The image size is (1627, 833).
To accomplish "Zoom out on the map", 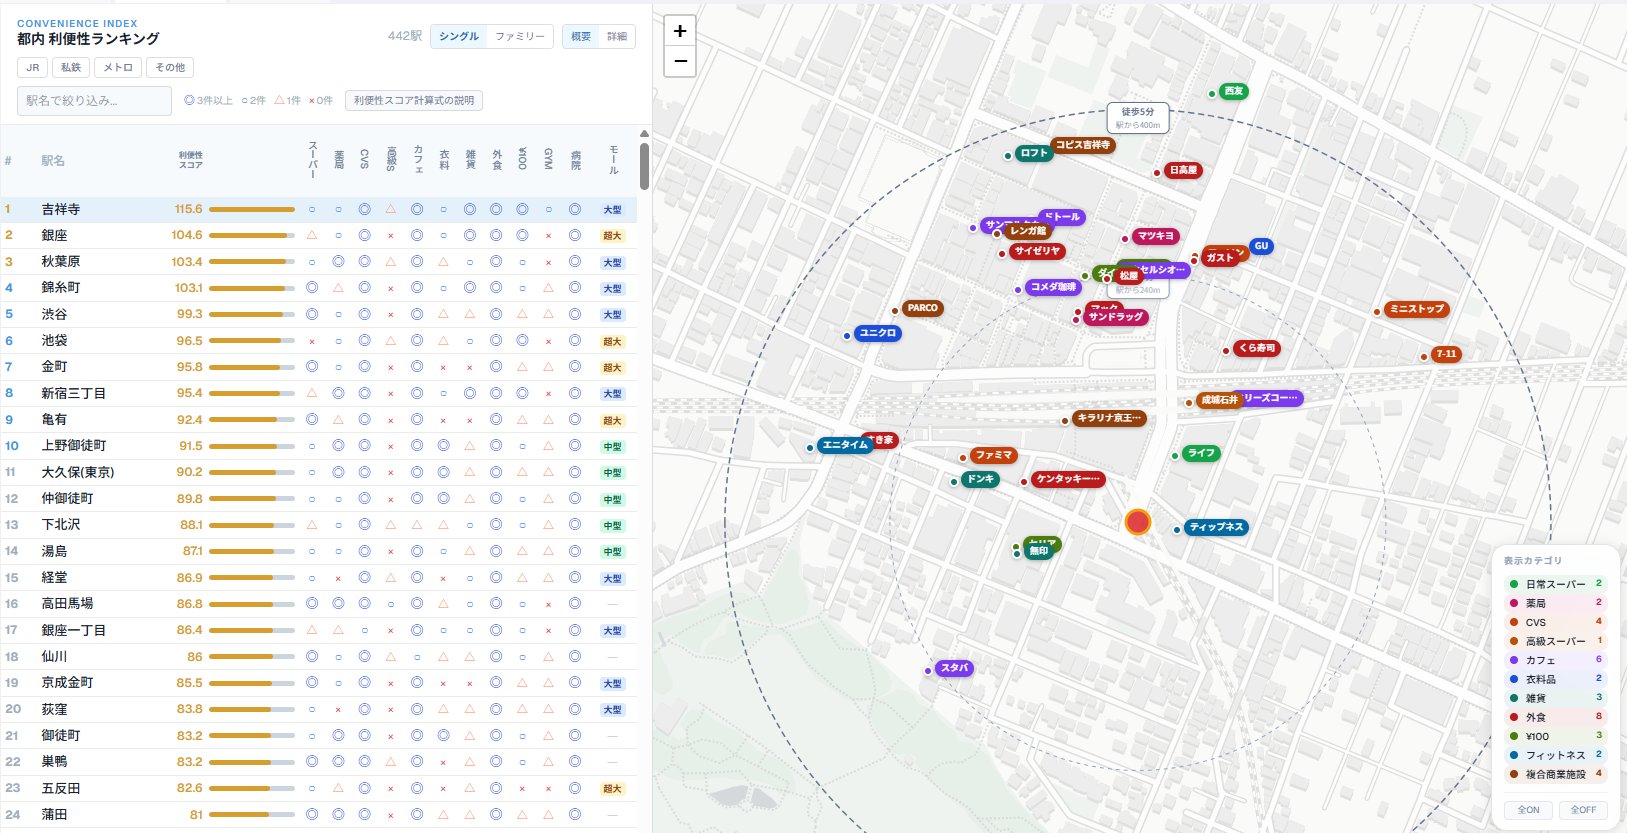I will (x=680, y=61).
